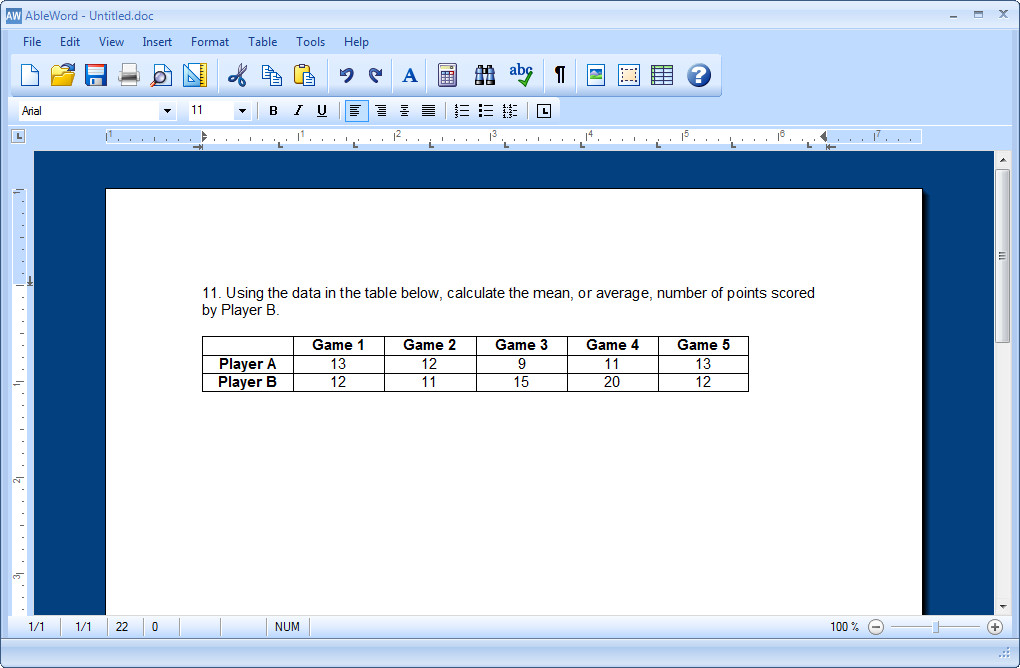Click scrollbar up arrow
Image resolution: width=1020 pixels, height=668 pixels.
click(1002, 159)
